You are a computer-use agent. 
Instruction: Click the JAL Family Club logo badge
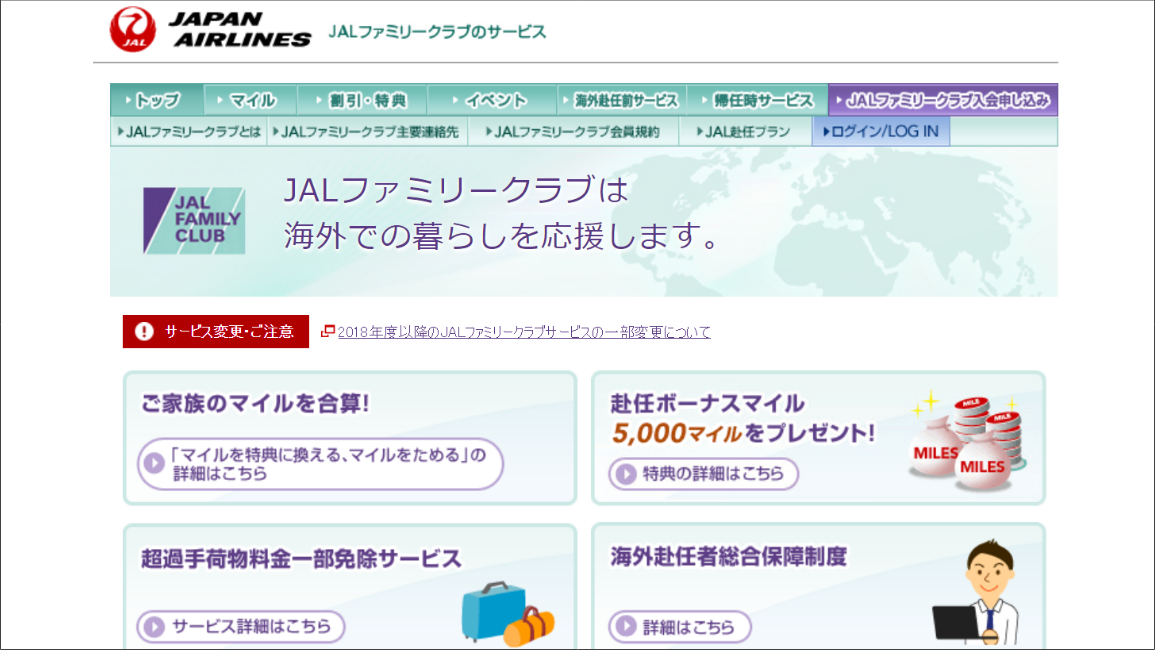coord(194,221)
